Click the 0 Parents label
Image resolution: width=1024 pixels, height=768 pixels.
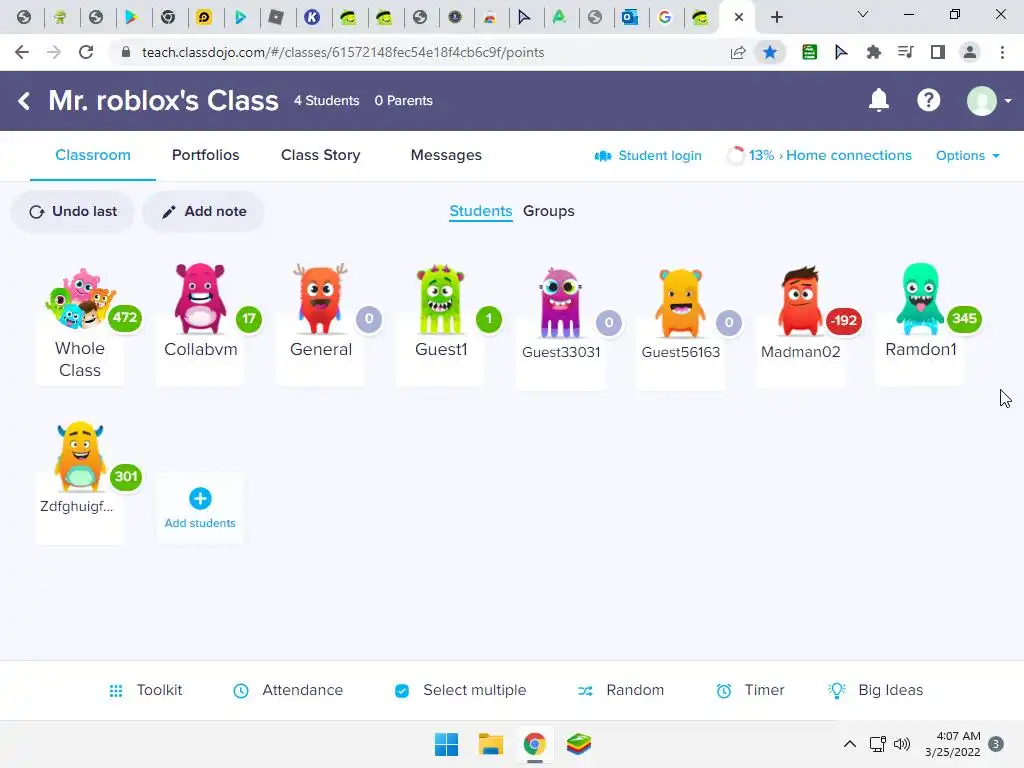pyautogui.click(x=404, y=101)
